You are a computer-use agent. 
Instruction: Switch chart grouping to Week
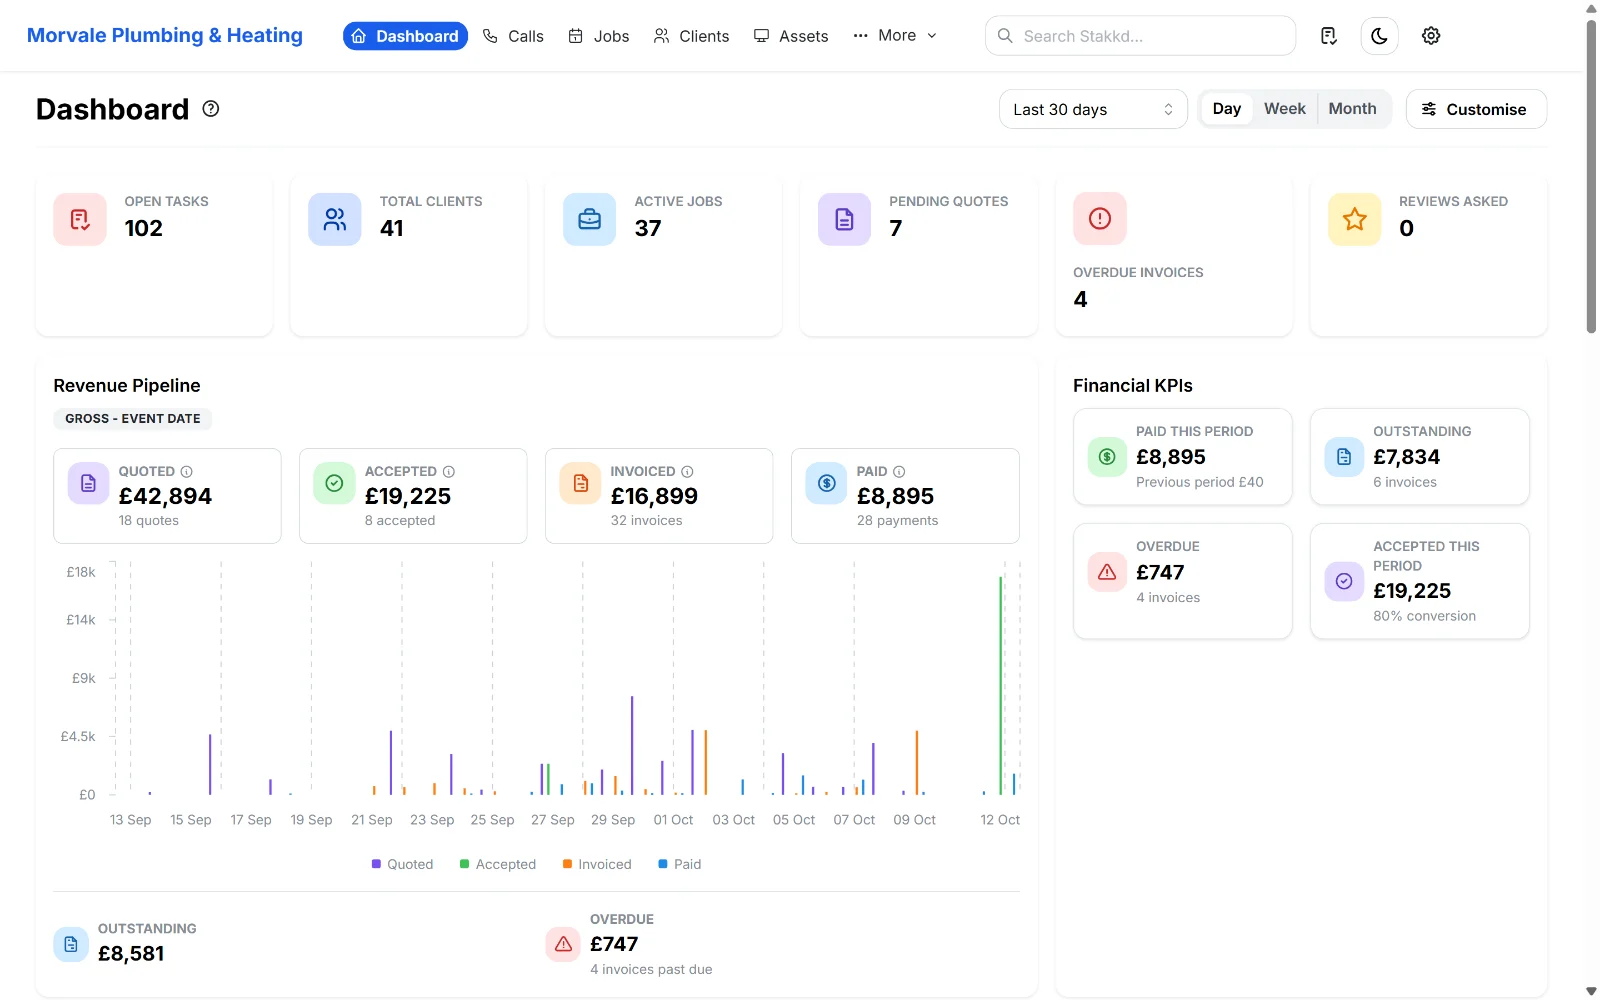pyautogui.click(x=1285, y=109)
